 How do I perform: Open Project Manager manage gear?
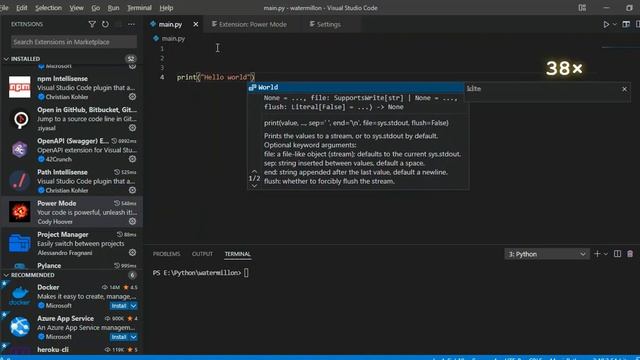[x=132, y=253]
